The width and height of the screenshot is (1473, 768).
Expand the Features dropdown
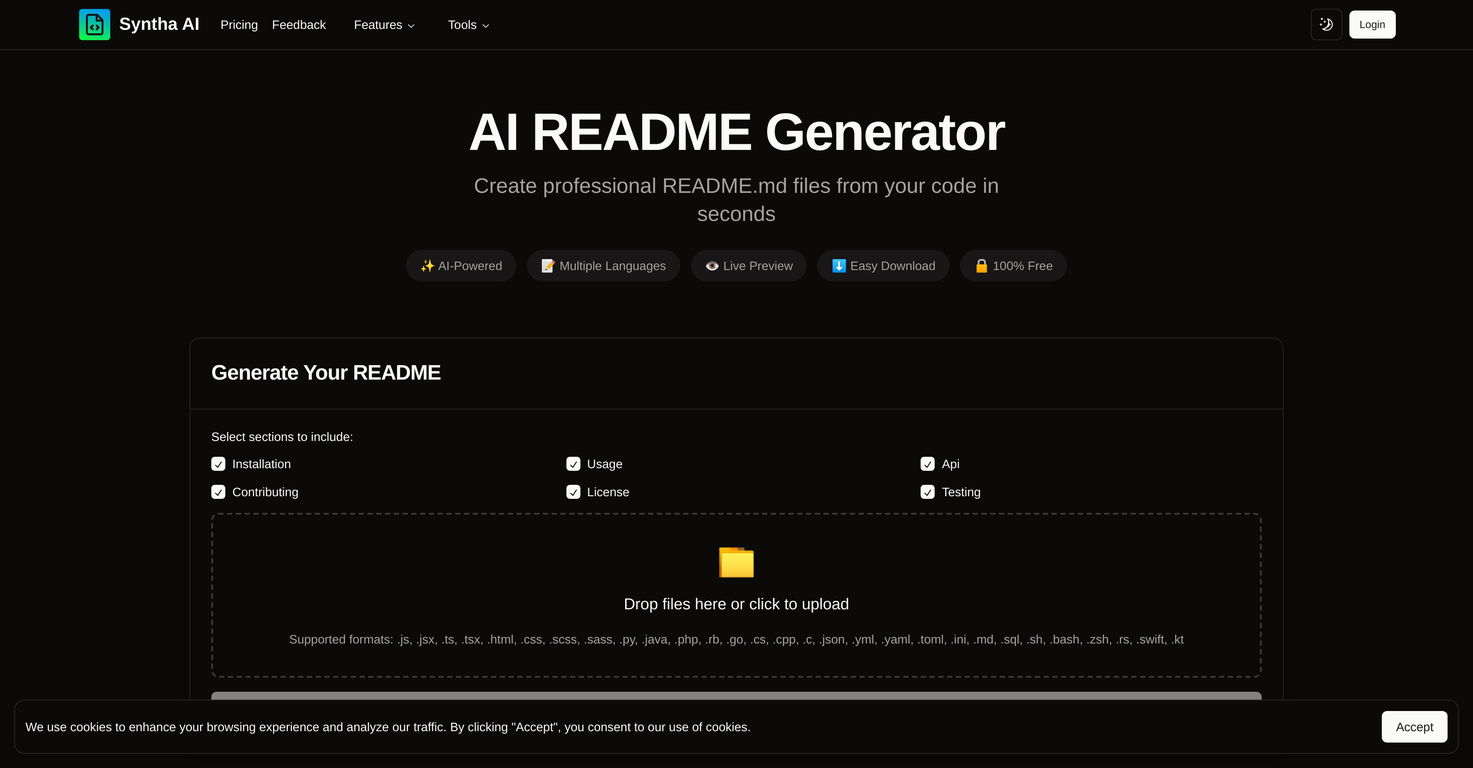pyautogui.click(x=384, y=24)
